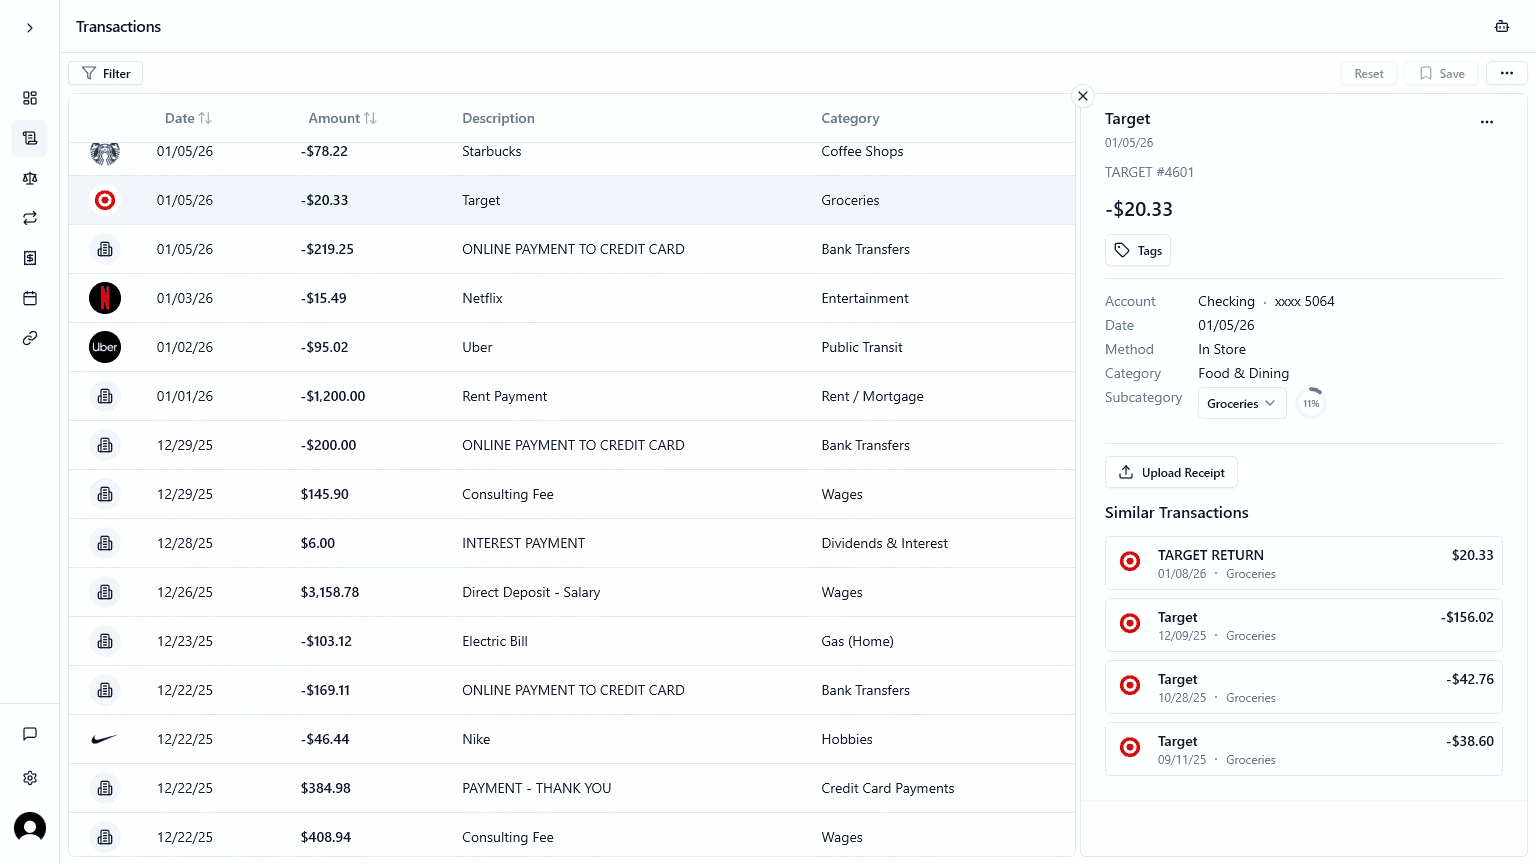This screenshot has width=1536, height=864.
Task: Open the calendar view from the sidebar
Action: [x=30, y=297]
